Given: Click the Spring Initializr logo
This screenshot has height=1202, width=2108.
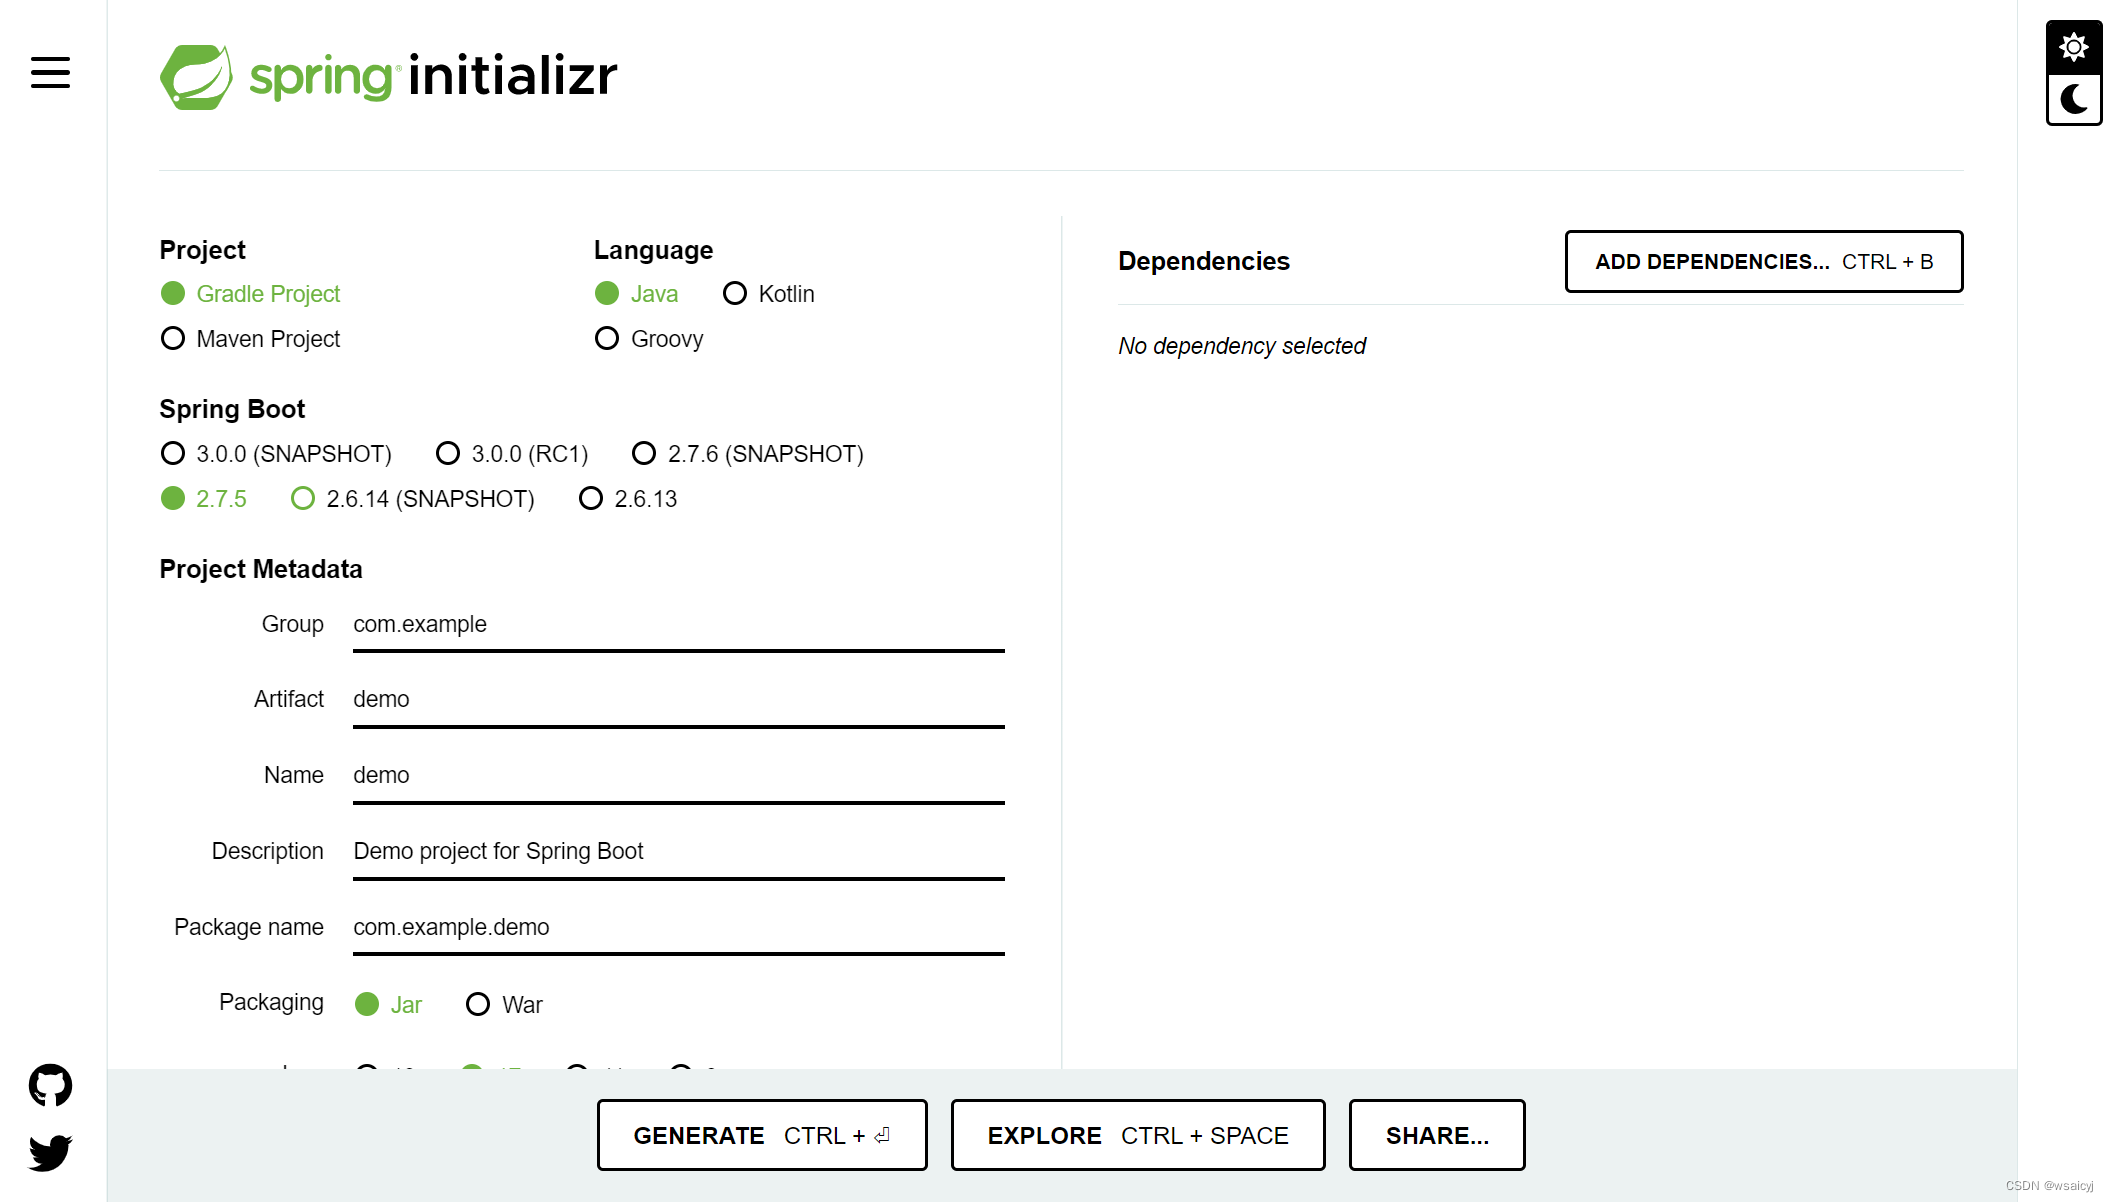Looking at the screenshot, I should 388,76.
